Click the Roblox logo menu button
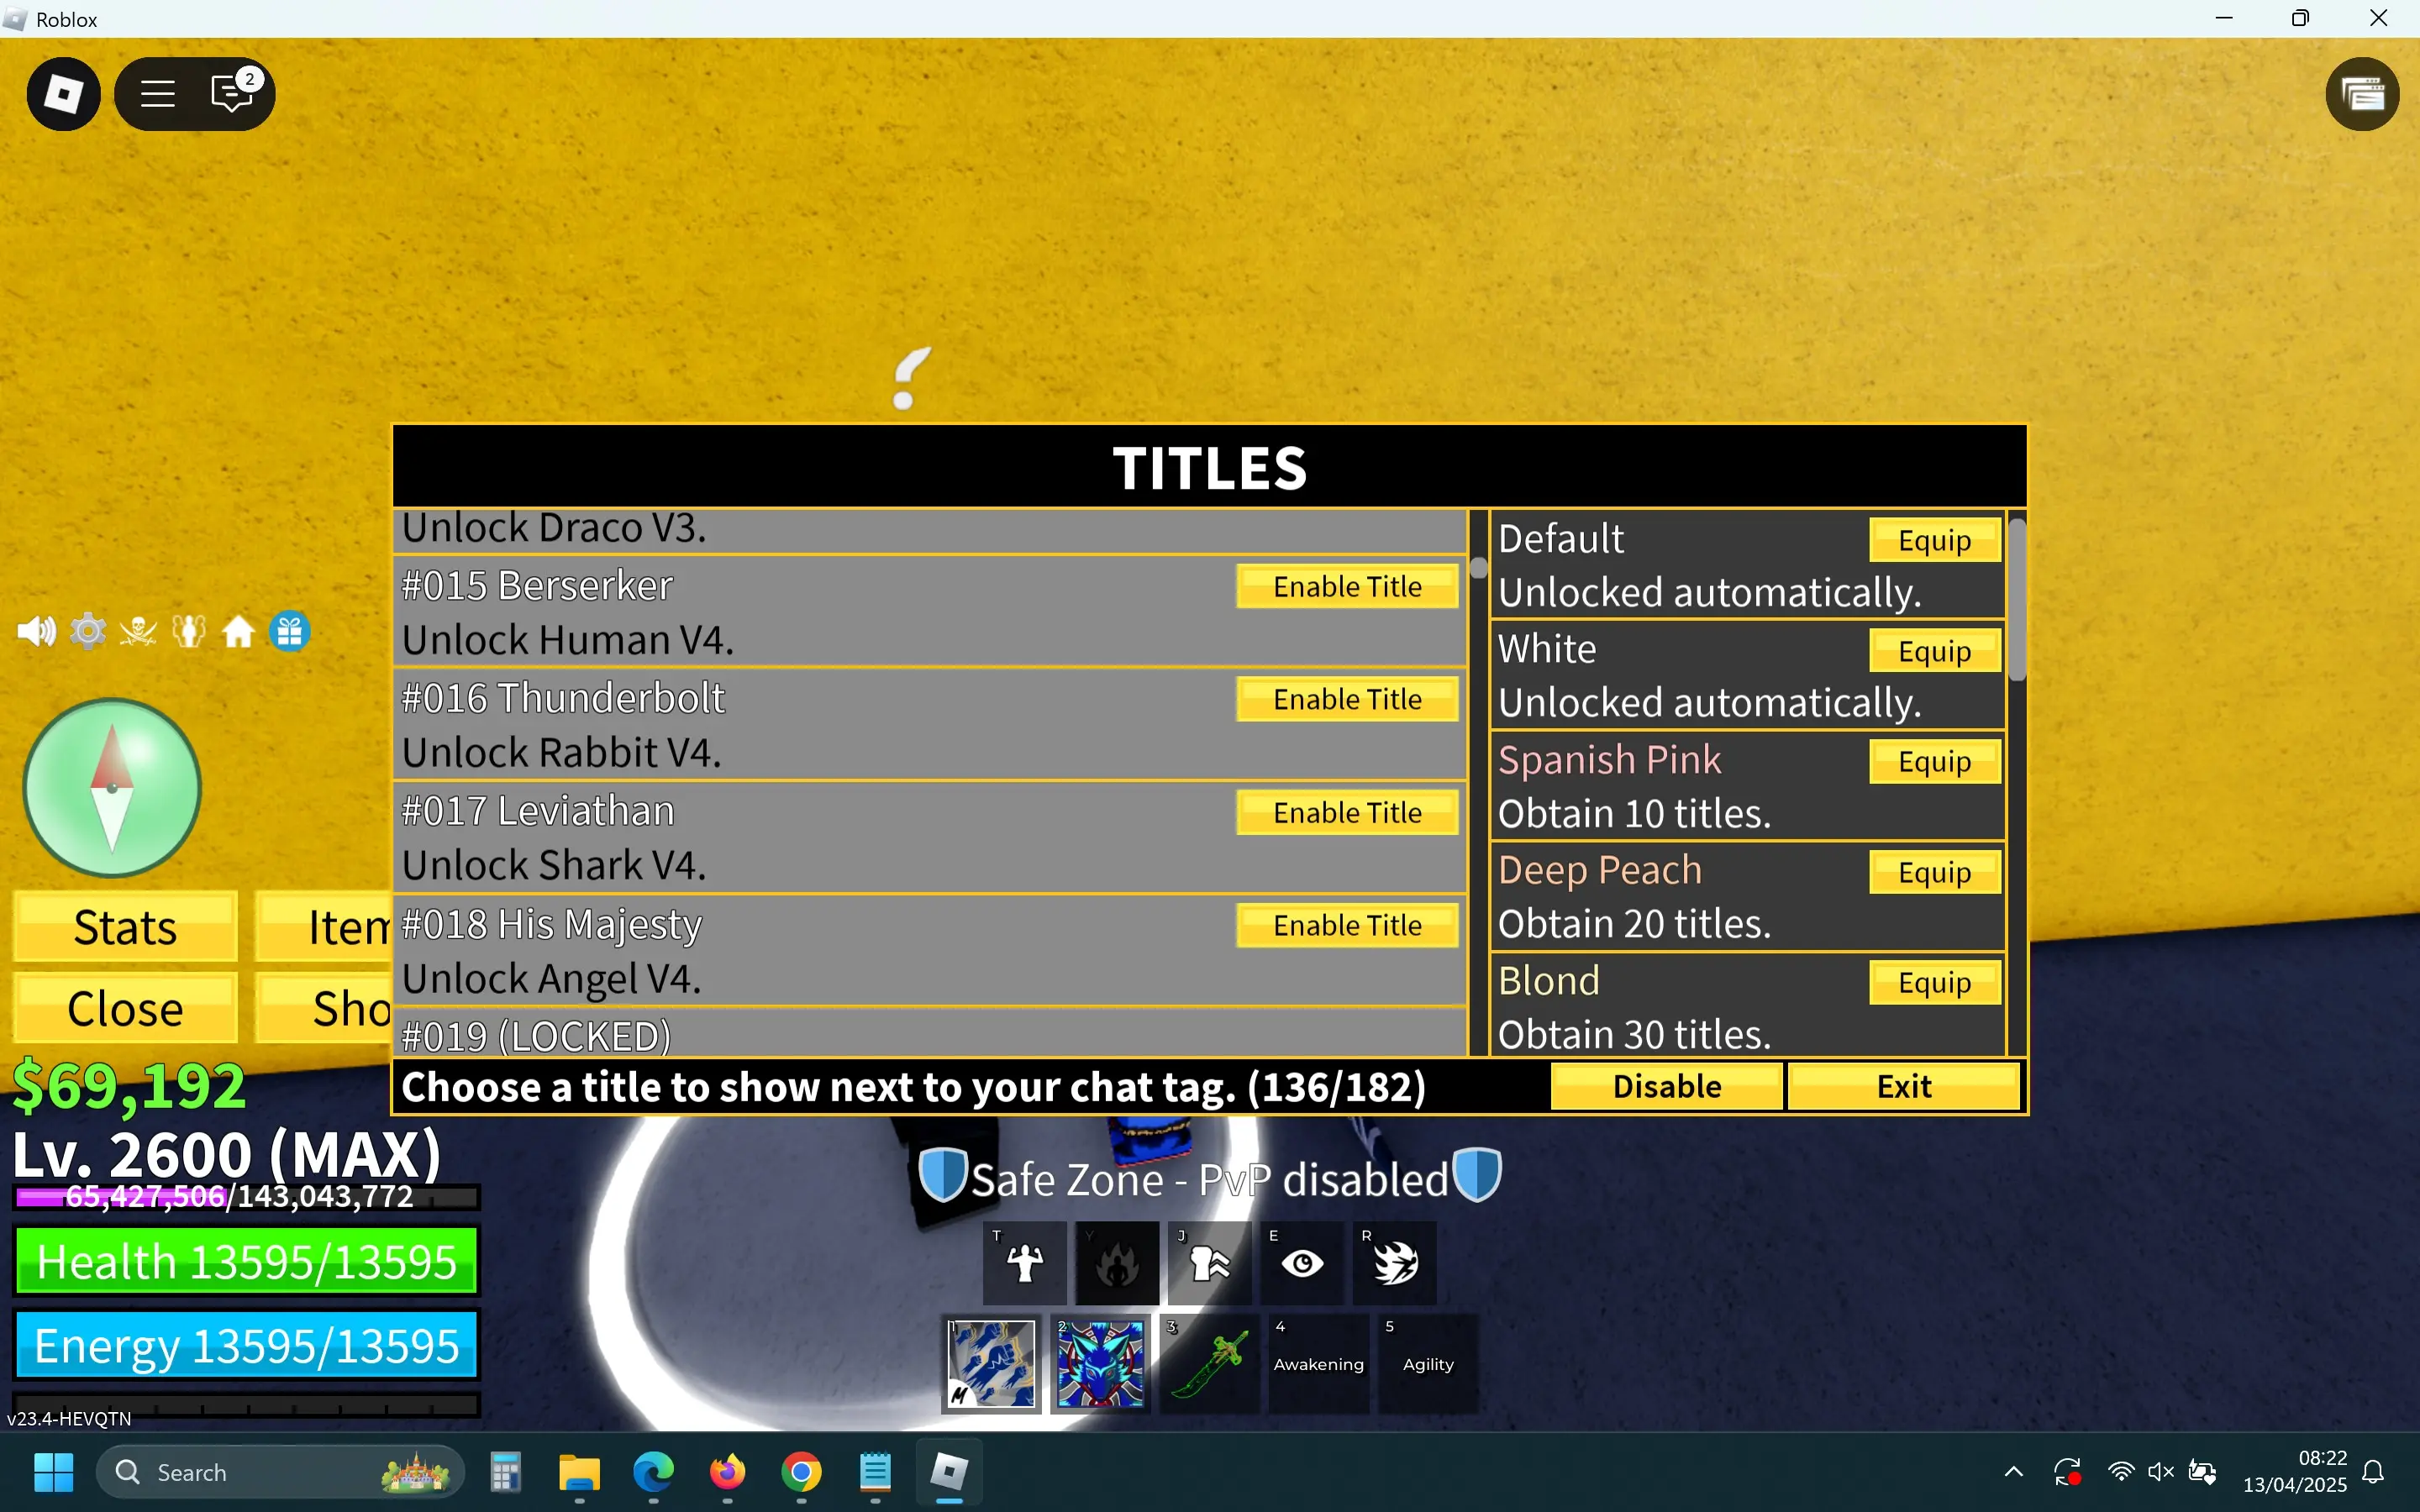 63,94
